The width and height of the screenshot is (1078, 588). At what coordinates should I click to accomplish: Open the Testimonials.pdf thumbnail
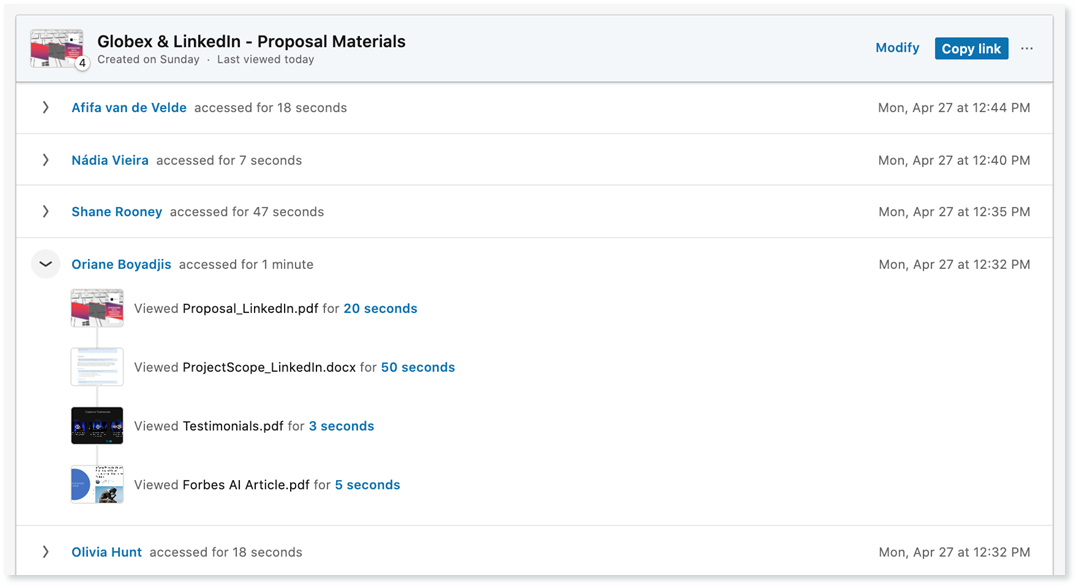click(97, 425)
